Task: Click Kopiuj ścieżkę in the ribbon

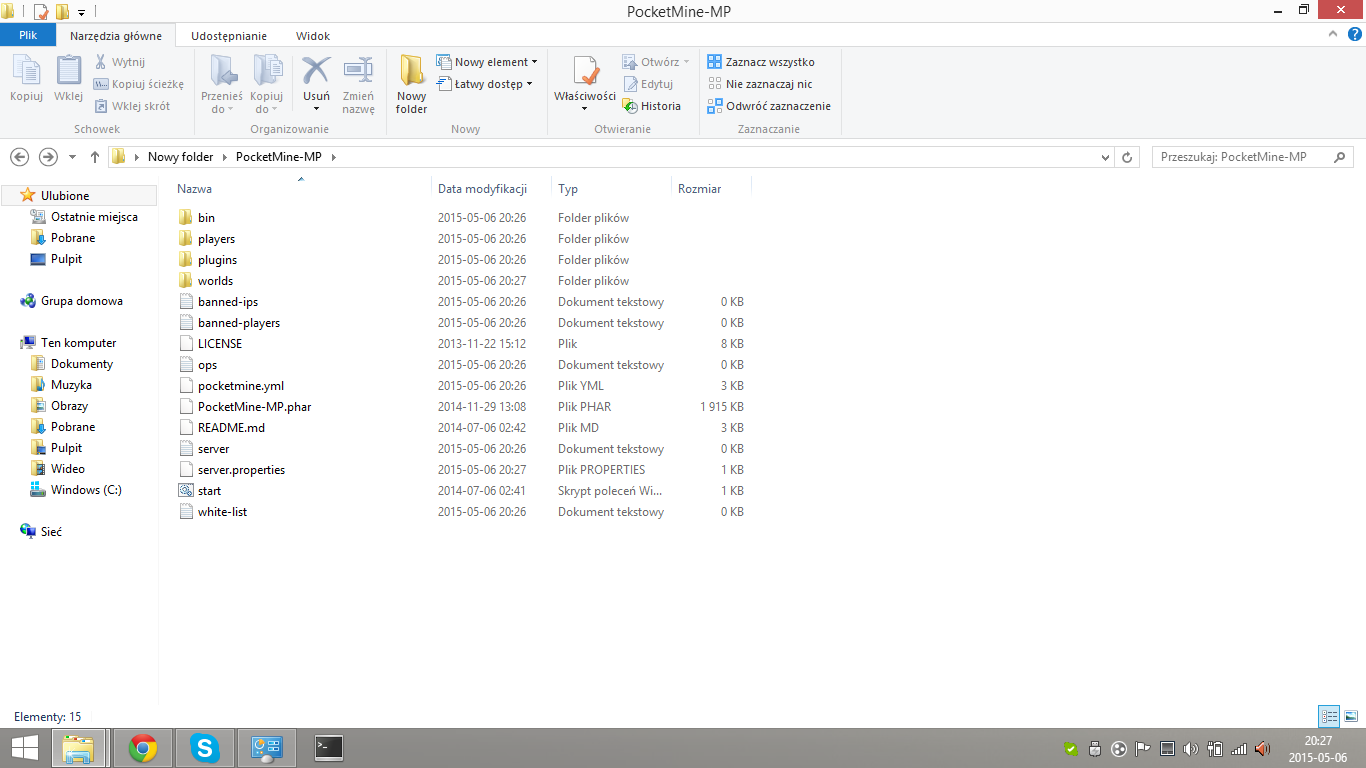Action: point(139,84)
